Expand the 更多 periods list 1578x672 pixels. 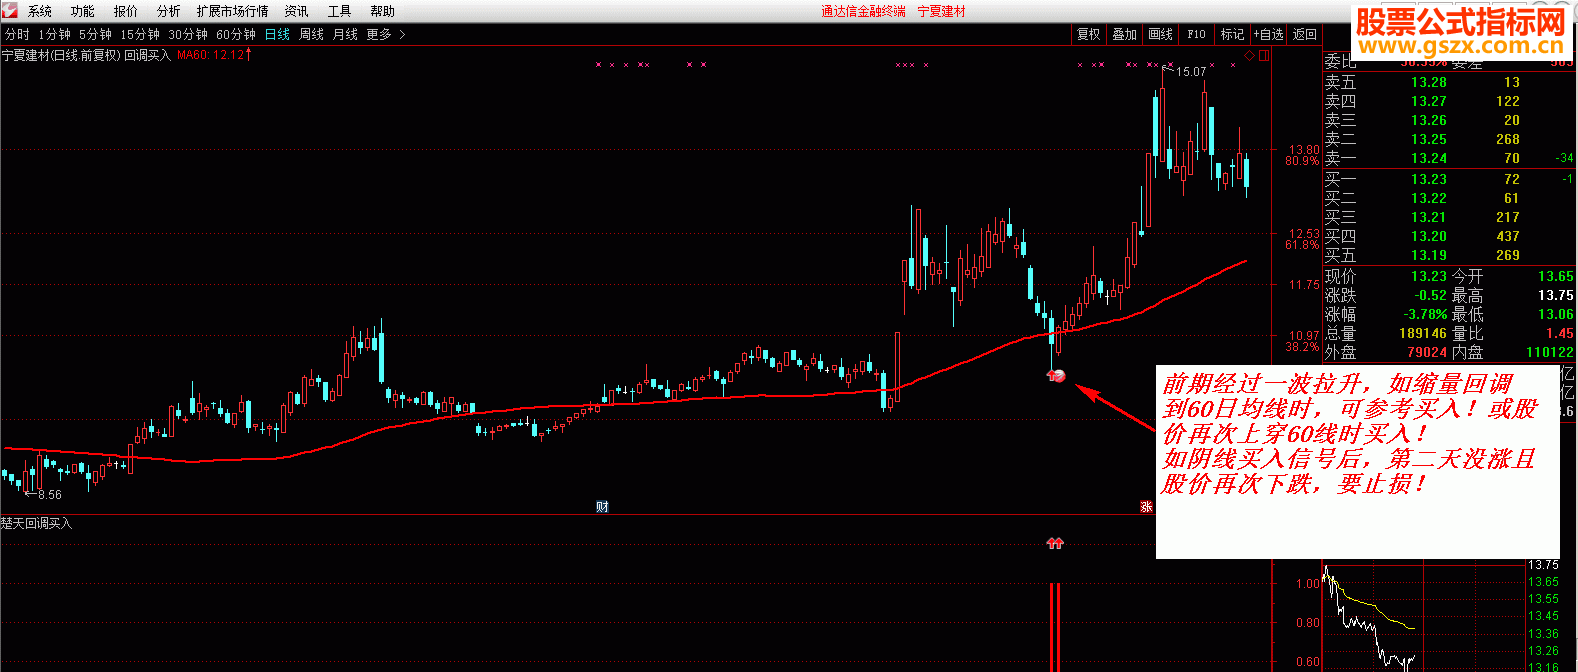[386, 34]
